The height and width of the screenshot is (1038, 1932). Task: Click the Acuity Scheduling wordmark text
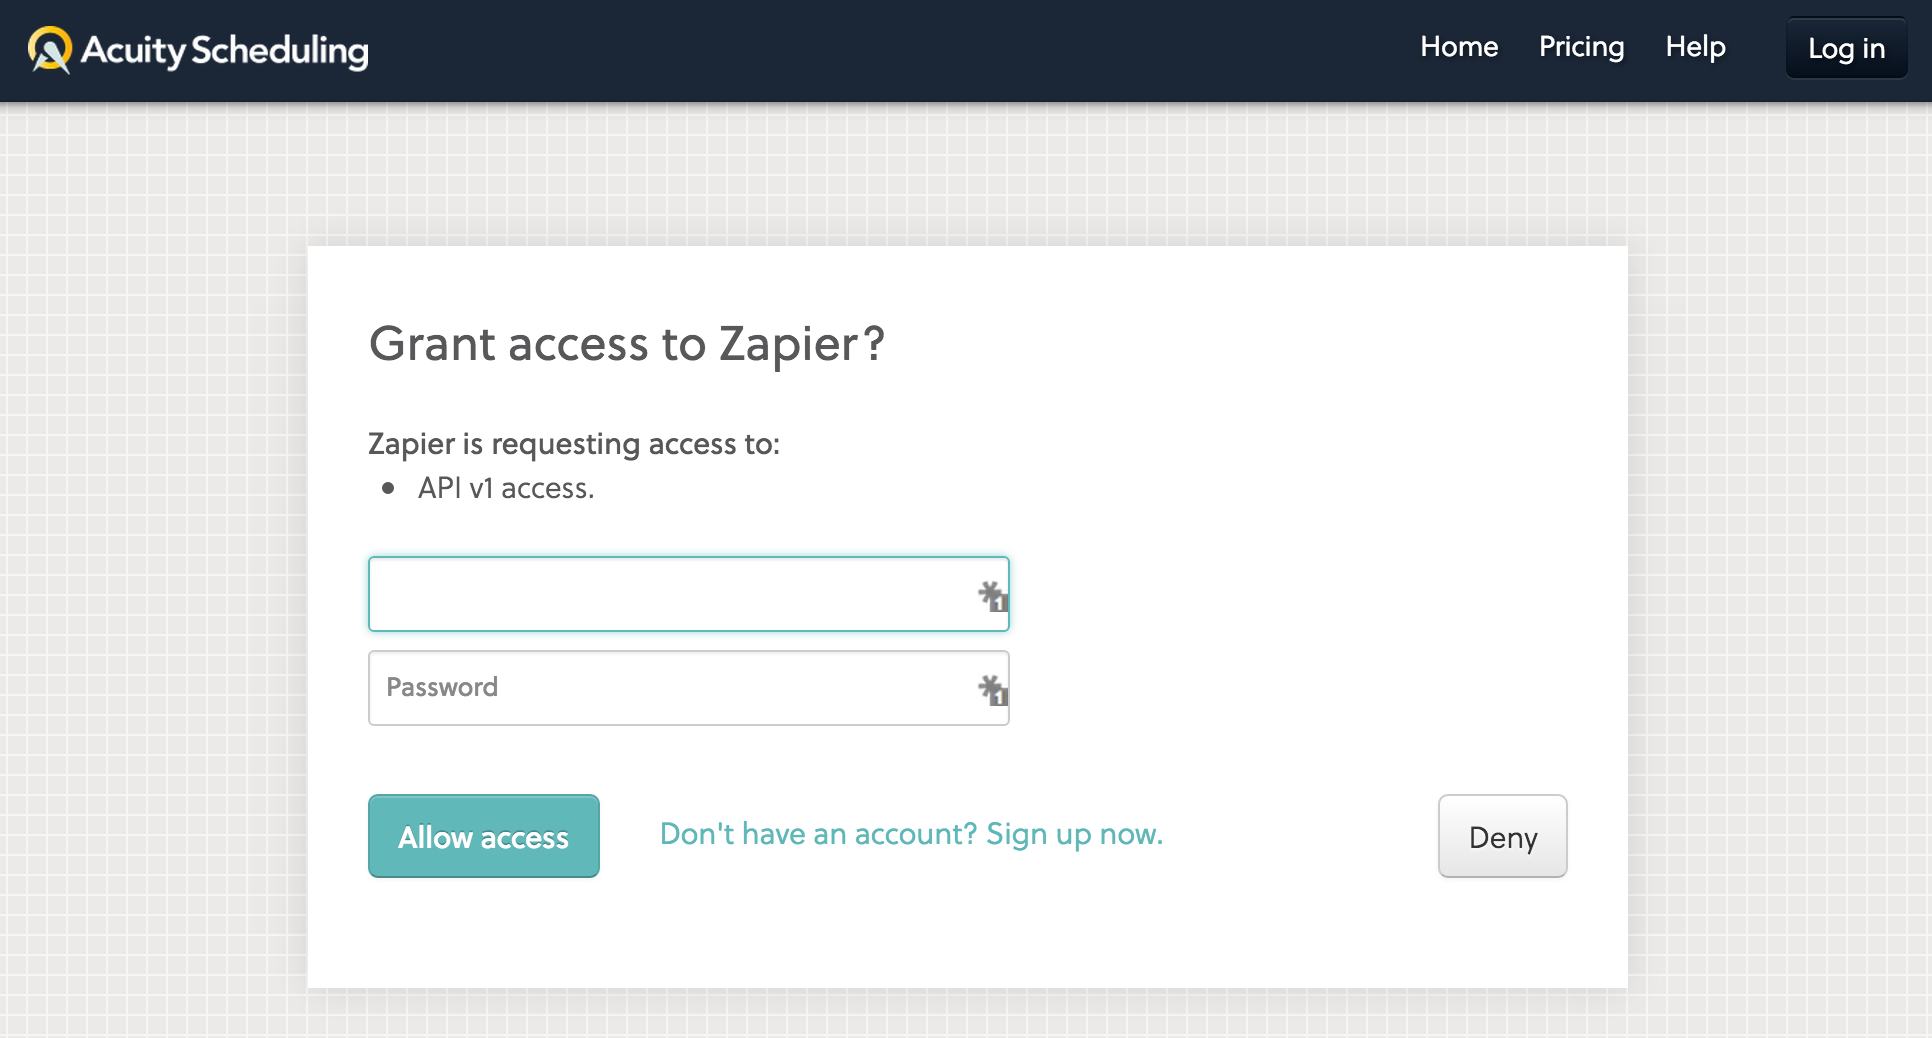(225, 50)
